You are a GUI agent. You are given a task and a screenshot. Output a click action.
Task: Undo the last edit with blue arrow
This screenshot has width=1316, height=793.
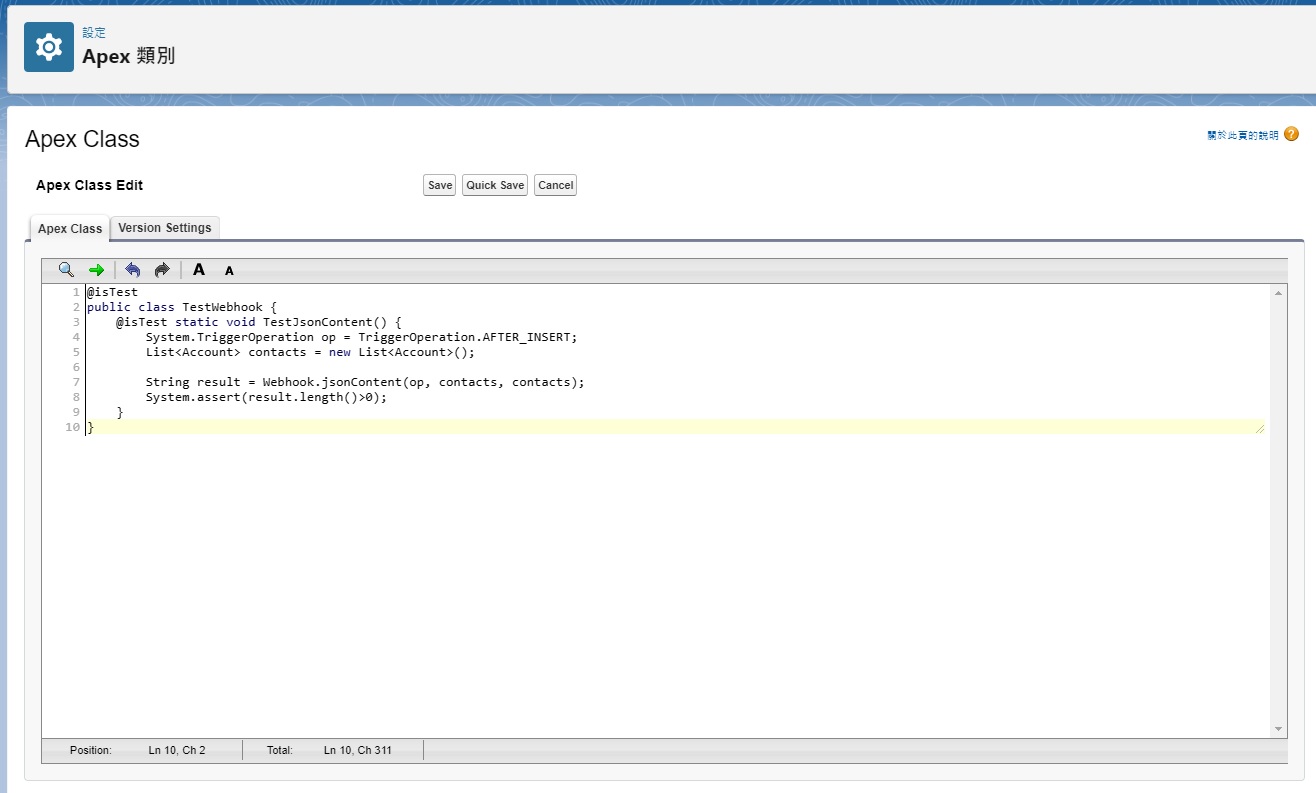click(132, 270)
